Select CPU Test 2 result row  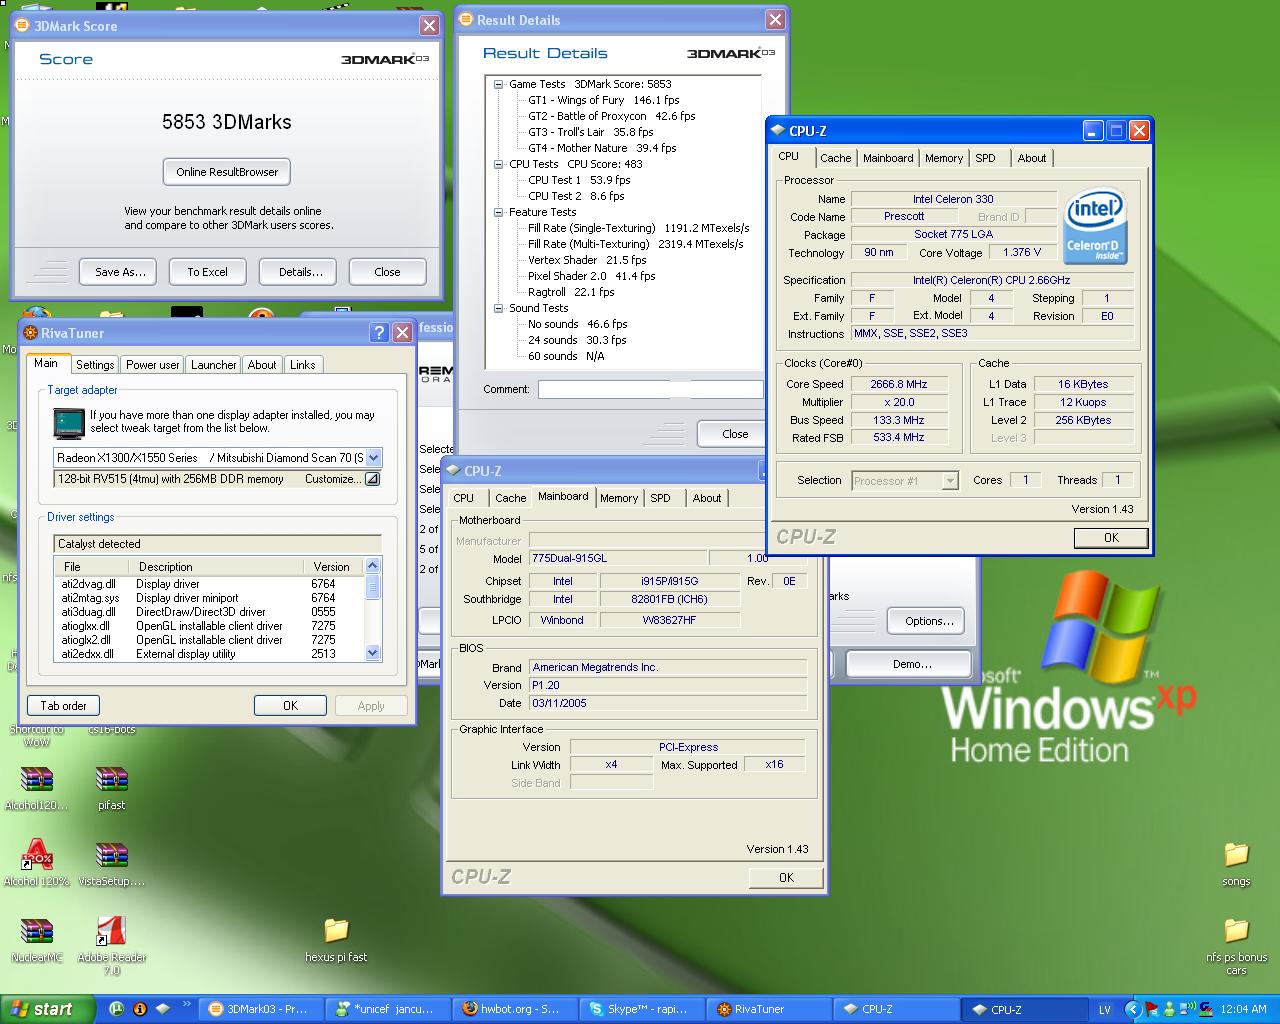(x=576, y=196)
